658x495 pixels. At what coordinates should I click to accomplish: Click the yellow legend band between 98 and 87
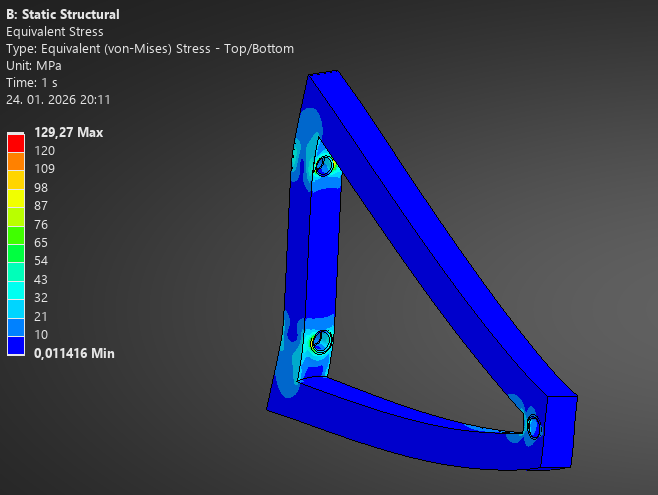pyautogui.click(x=17, y=196)
